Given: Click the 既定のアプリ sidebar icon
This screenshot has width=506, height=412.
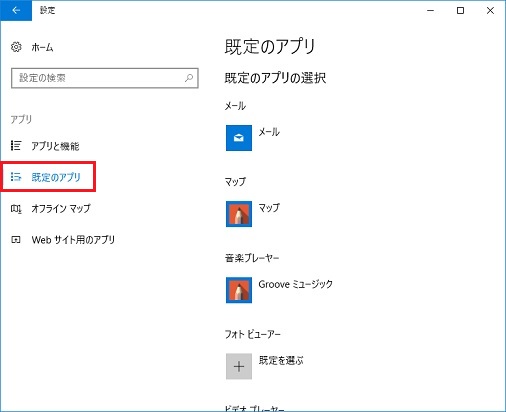Looking at the screenshot, I should [x=16, y=177].
